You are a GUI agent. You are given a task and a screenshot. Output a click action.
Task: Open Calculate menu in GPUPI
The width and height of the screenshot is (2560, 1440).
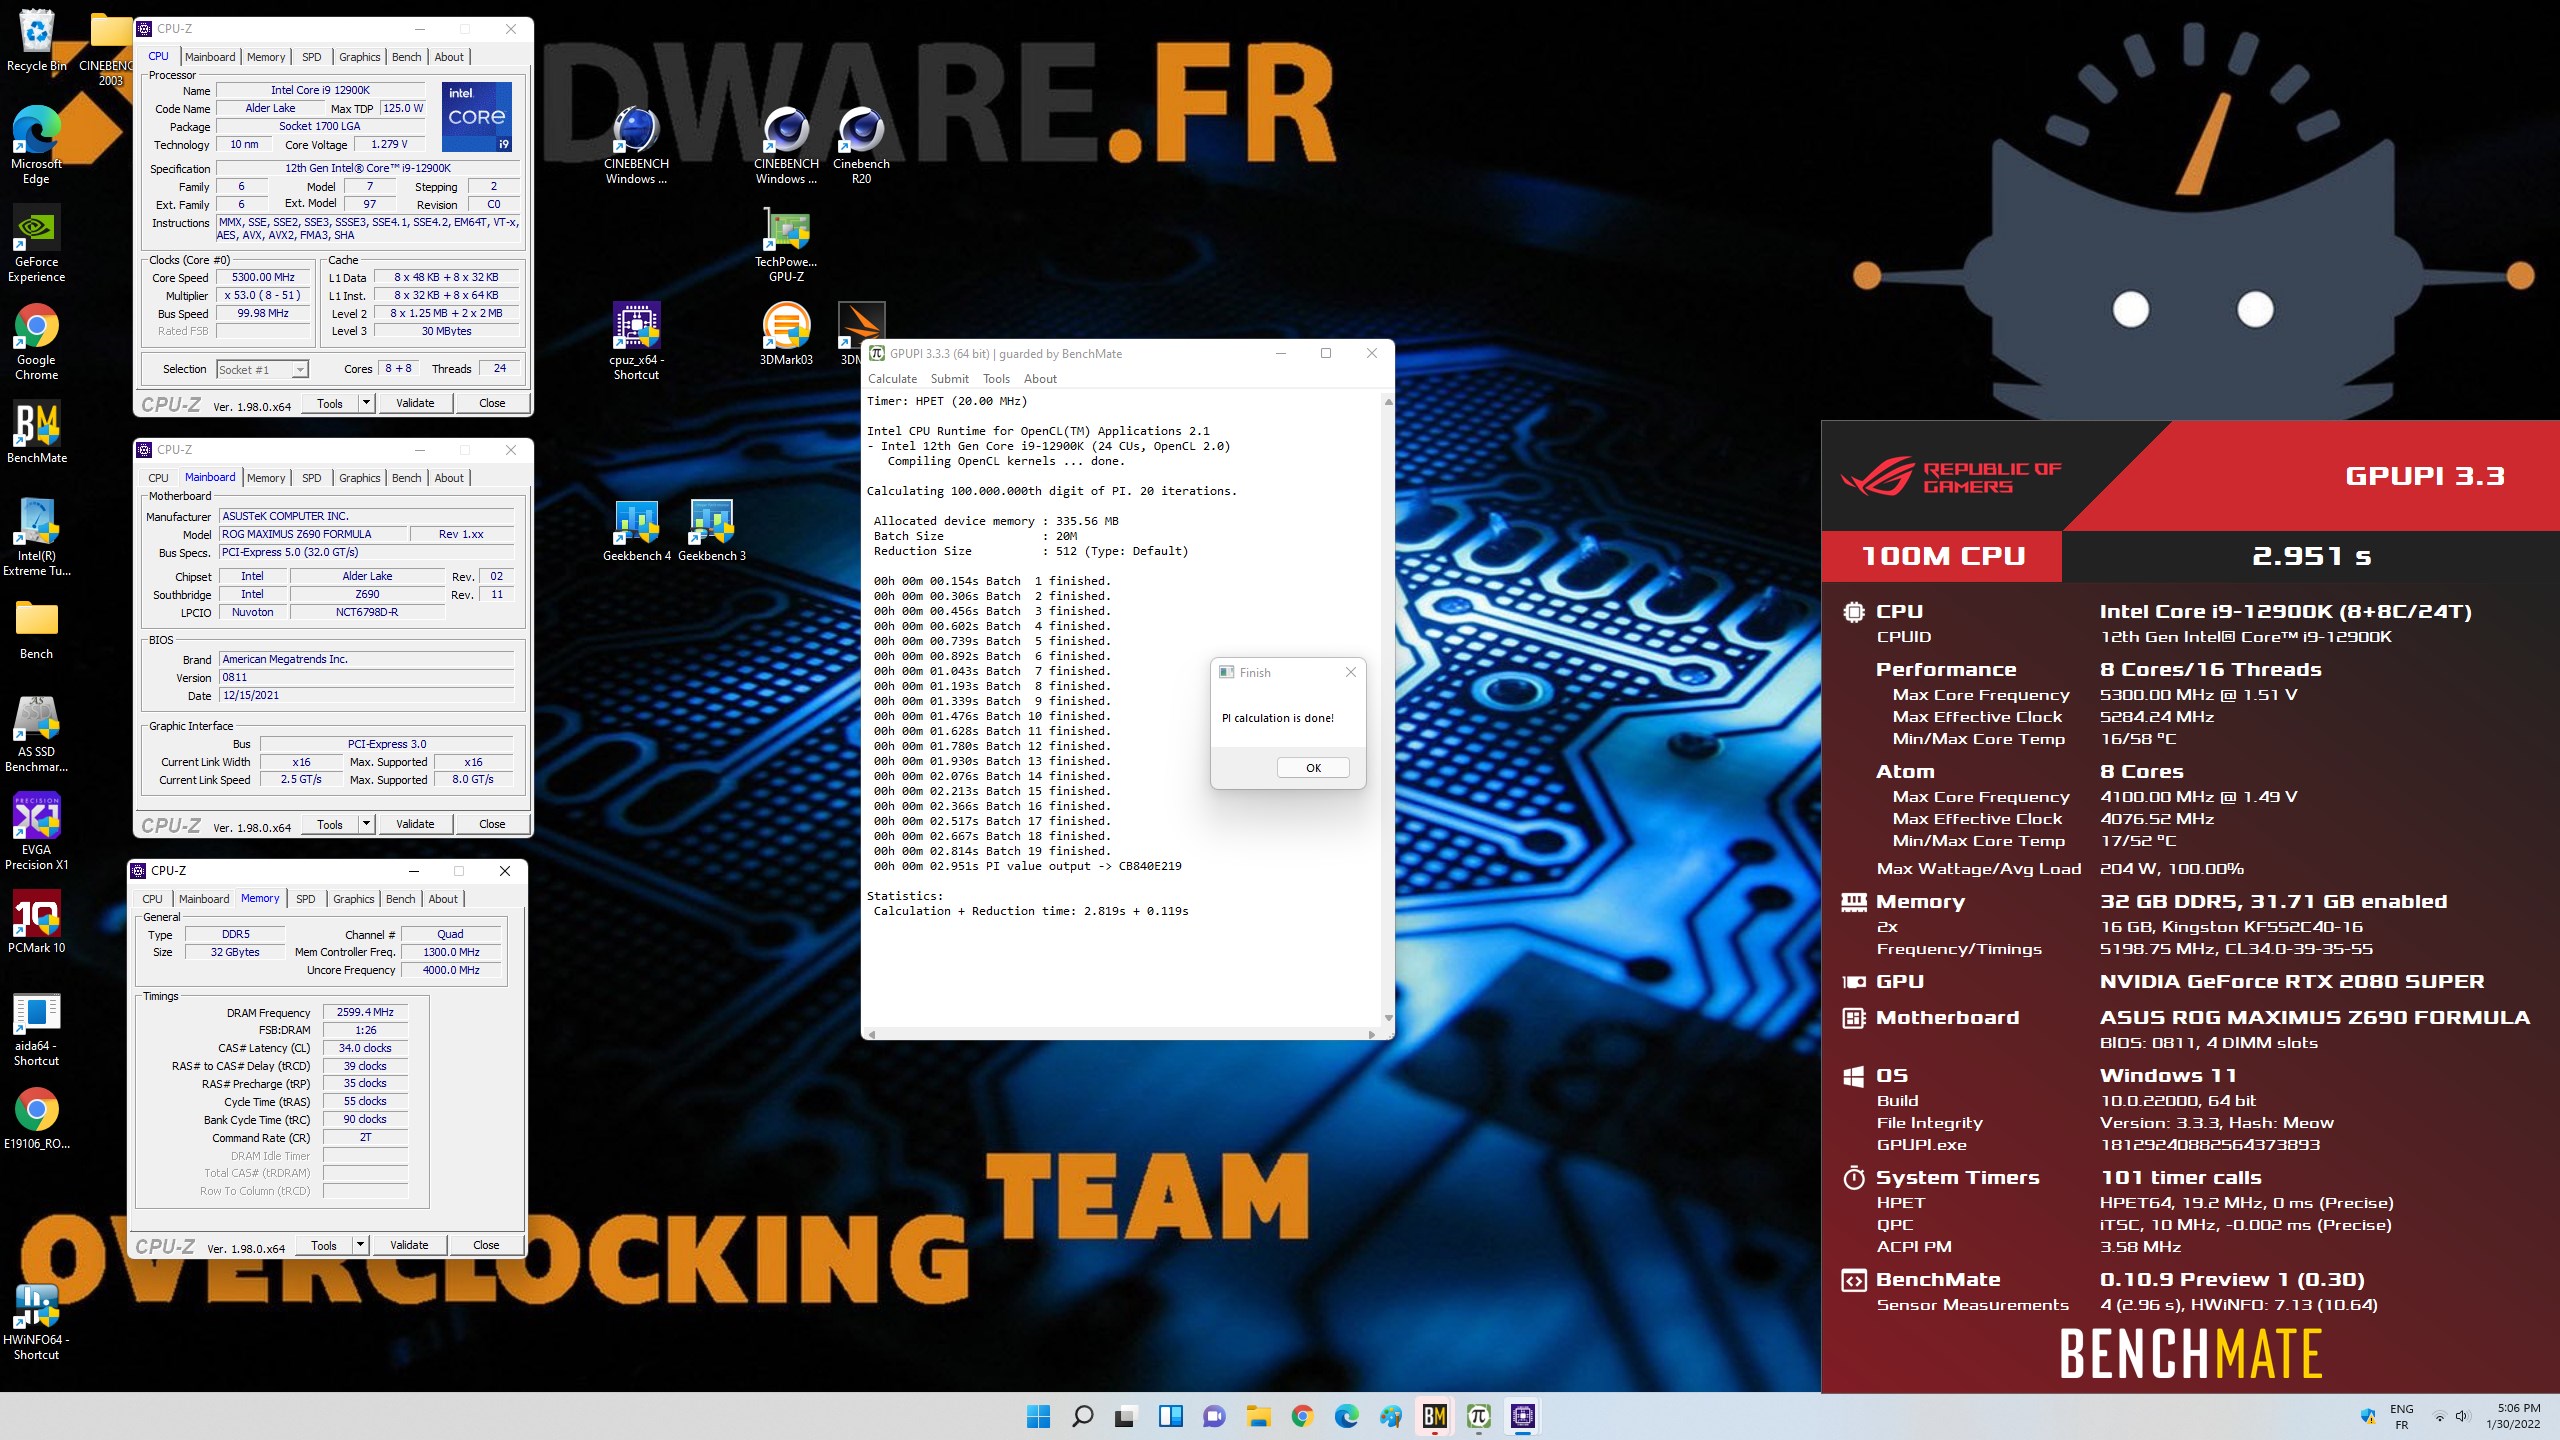pyautogui.click(x=892, y=379)
